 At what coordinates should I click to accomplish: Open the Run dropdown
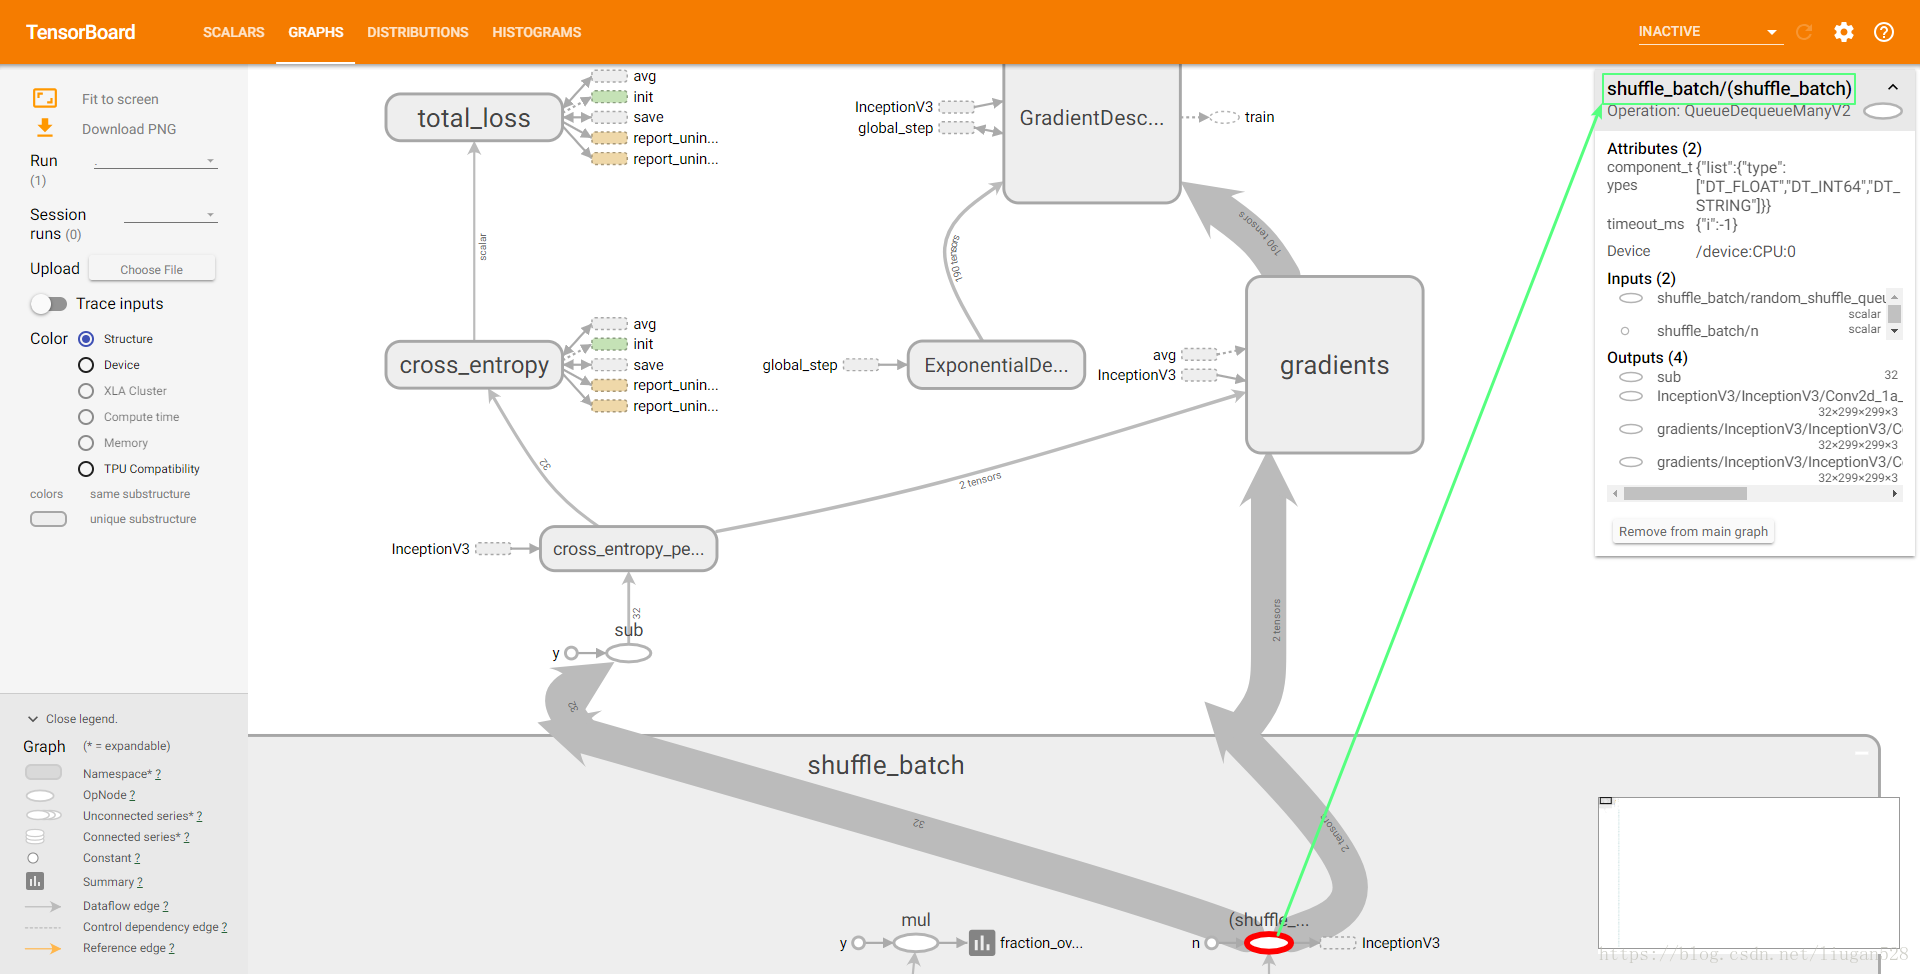[x=155, y=160]
